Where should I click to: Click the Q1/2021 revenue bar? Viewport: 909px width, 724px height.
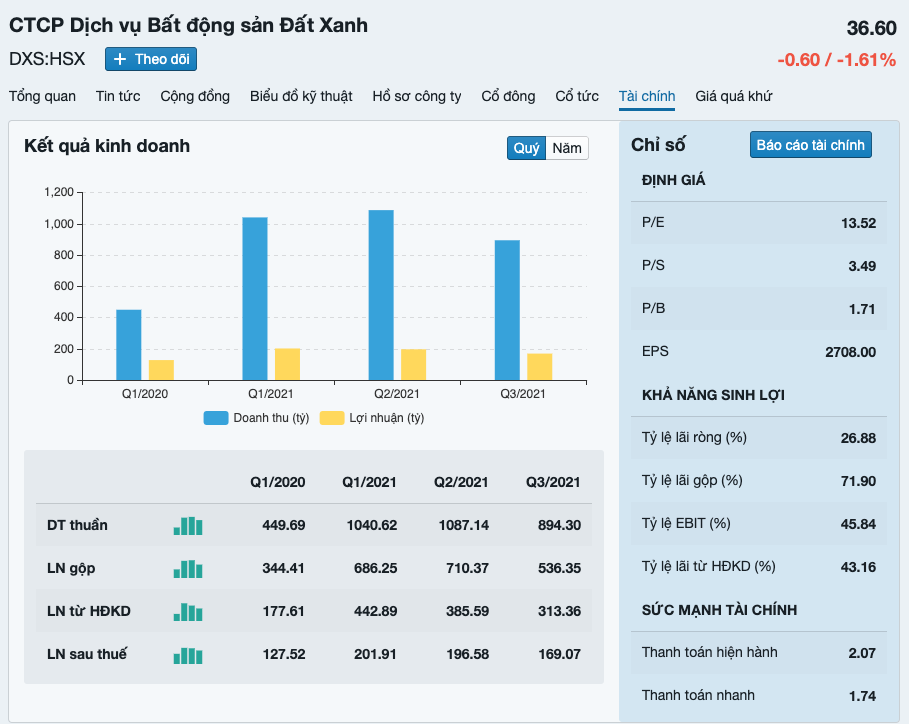254,299
